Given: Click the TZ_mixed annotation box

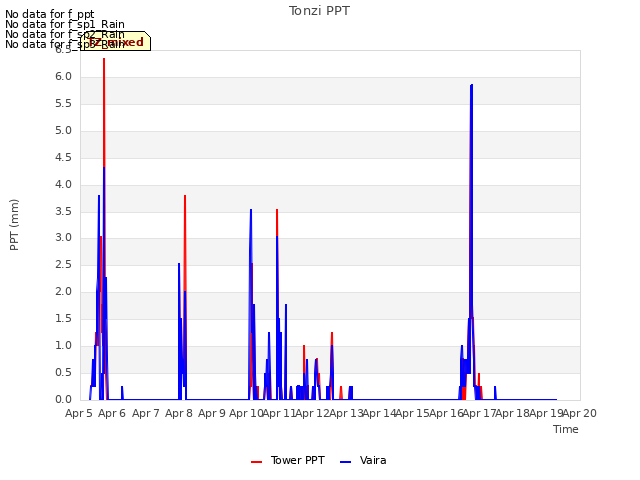Looking at the screenshot, I should [x=116, y=41].
